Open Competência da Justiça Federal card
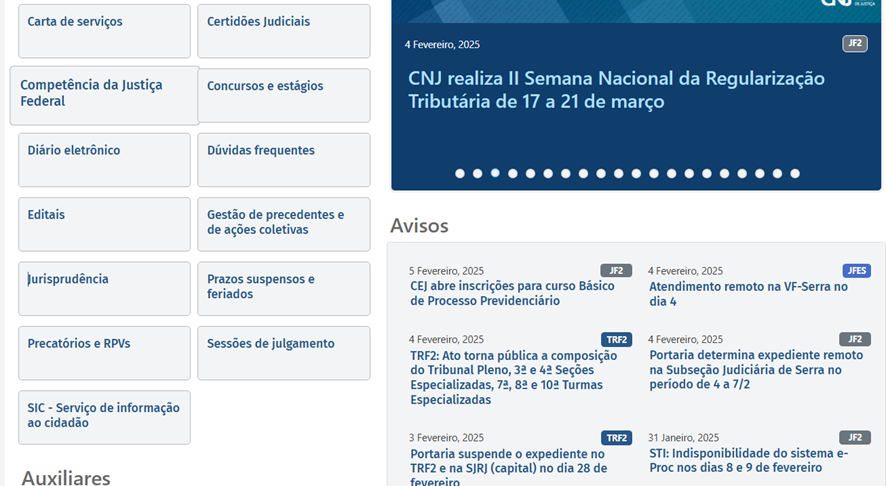The height and width of the screenshot is (486, 886). [105, 96]
